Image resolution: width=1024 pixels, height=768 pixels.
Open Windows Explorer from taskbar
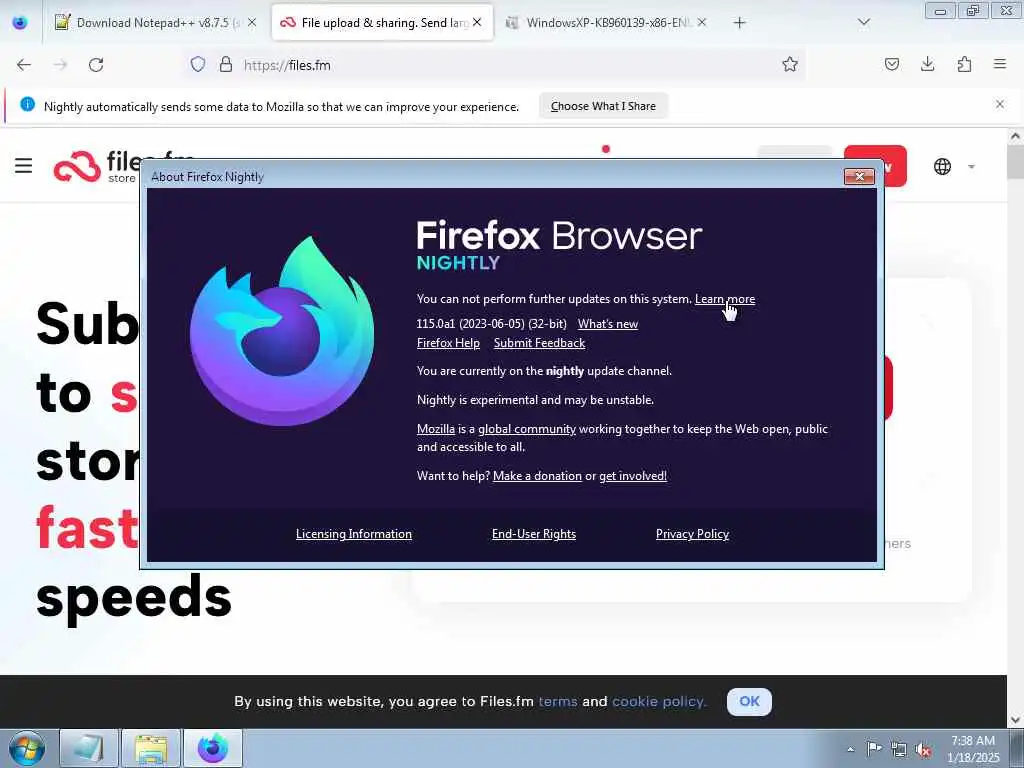pyautogui.click(x=151, y=748)
